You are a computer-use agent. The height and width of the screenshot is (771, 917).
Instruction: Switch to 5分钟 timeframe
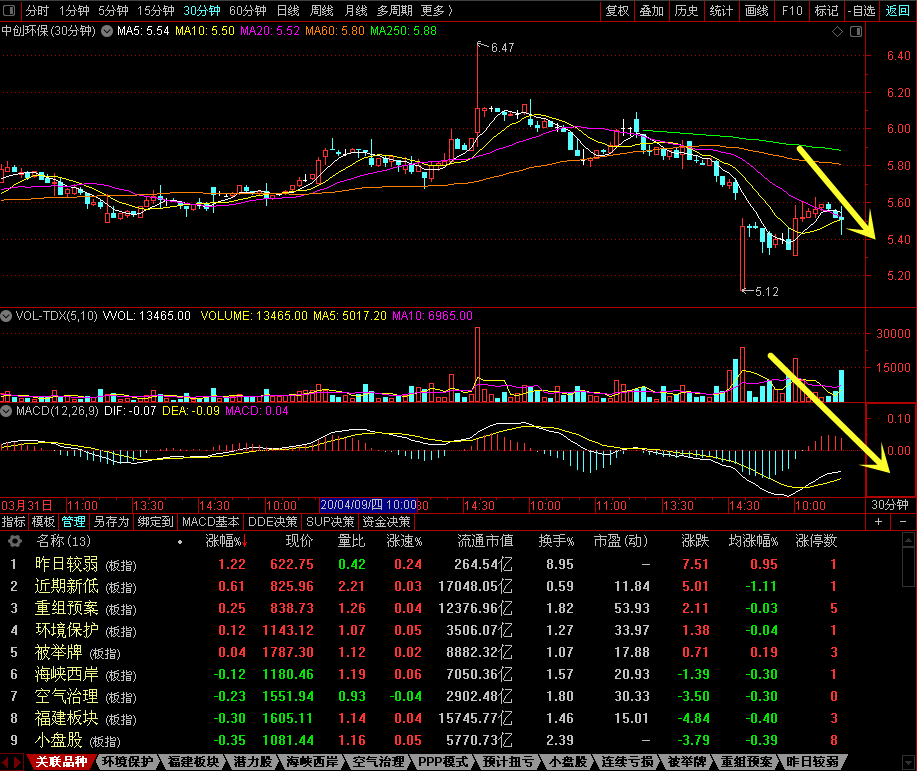click(113, 11)
